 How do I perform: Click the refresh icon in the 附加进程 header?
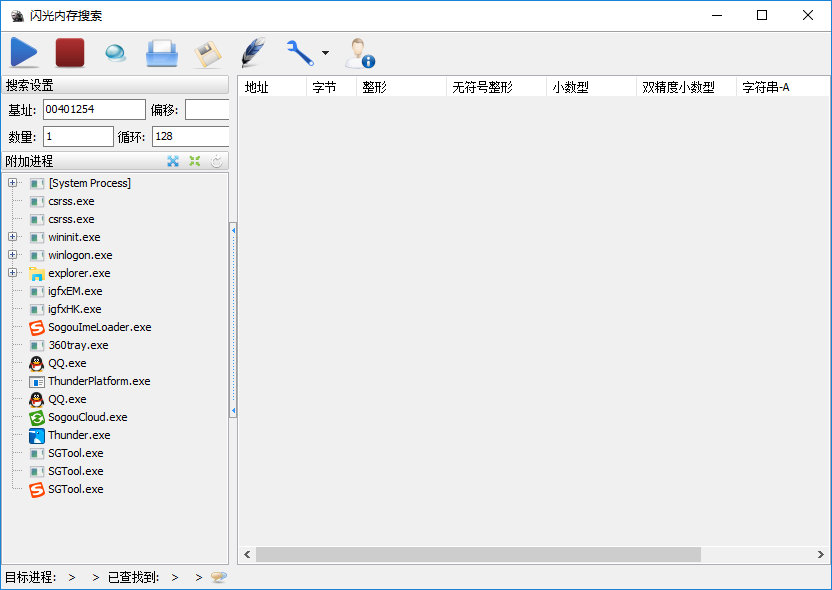tap(217, 161)
